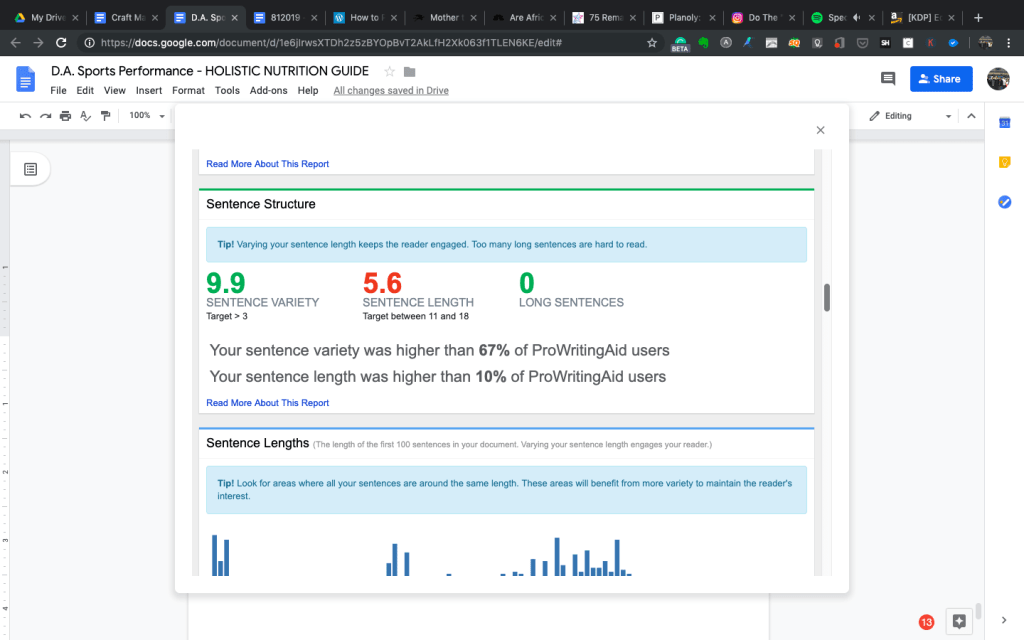Open the Tools menu
This screenshot has width=1024, height=640.
click(227, 90)
